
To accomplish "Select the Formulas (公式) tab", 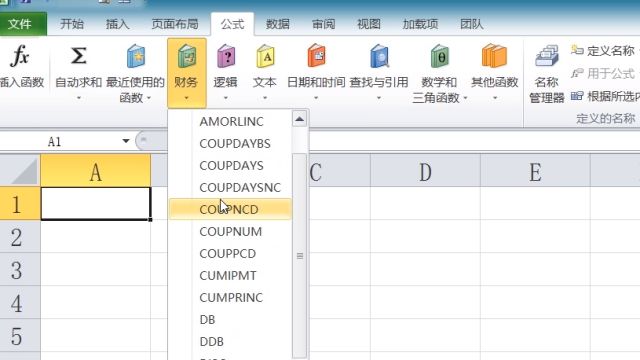I will (x=232, y=24).
